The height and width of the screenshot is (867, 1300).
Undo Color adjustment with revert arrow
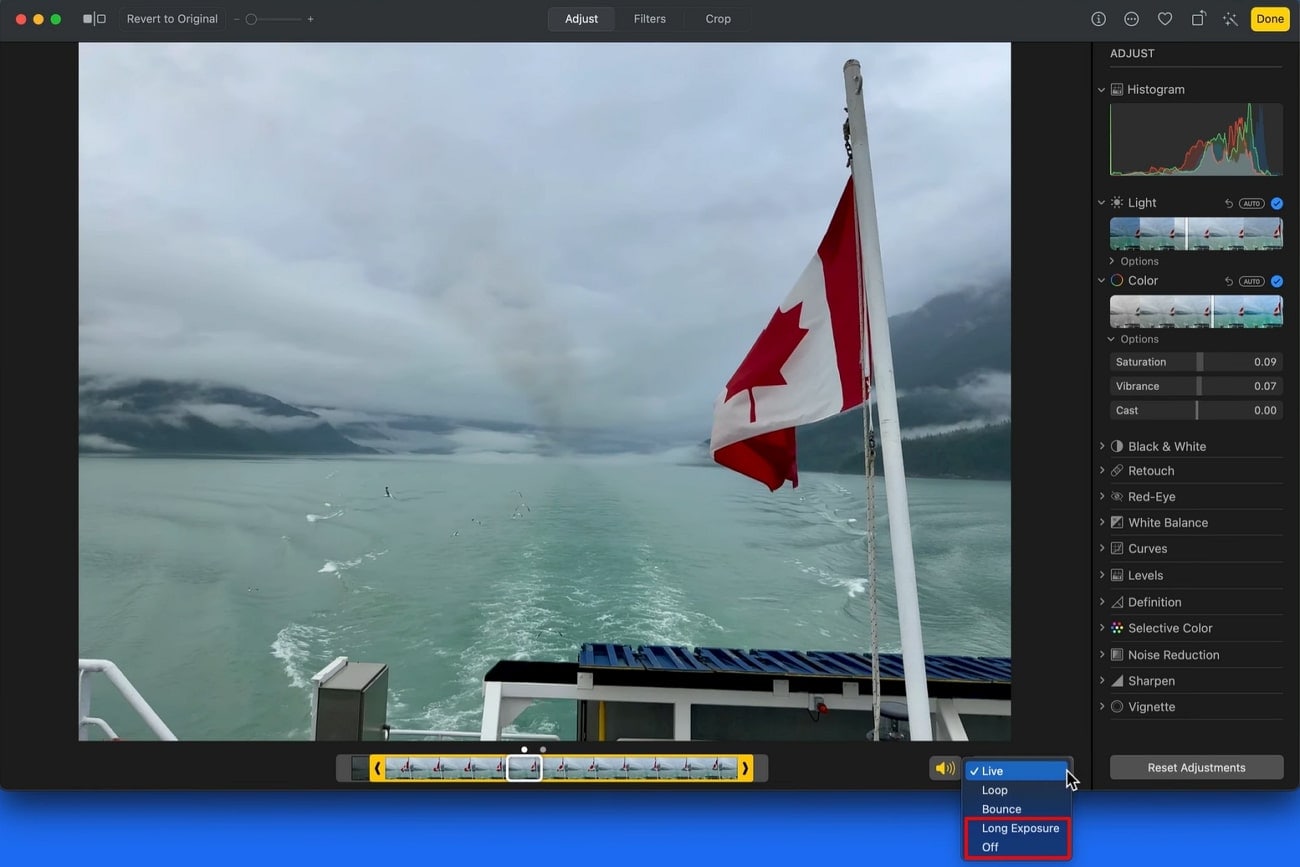(x=1229, y=281)
